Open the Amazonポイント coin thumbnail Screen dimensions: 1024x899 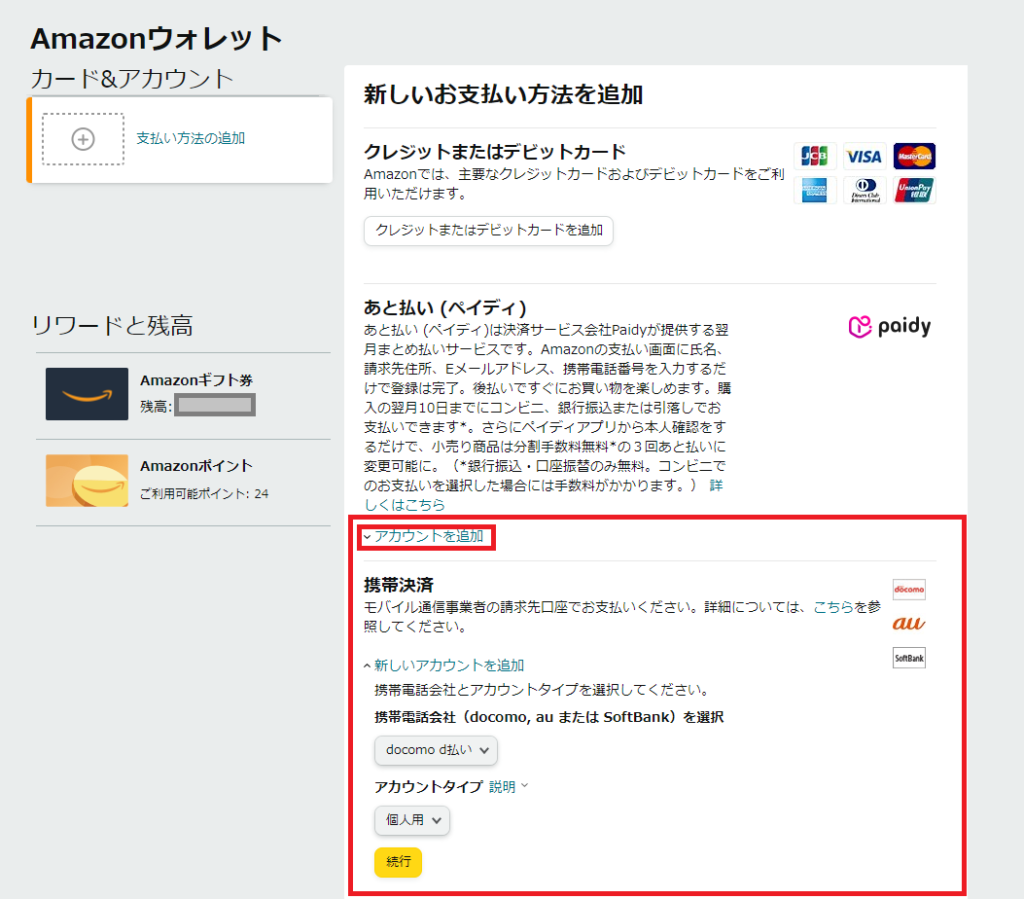[x=87, y=481]
